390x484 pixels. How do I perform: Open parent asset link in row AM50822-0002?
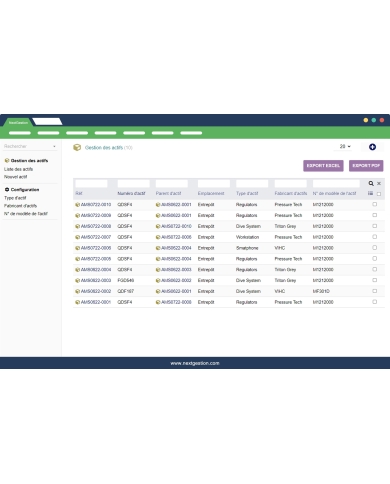pyautogui.click(x=176, y=291)
